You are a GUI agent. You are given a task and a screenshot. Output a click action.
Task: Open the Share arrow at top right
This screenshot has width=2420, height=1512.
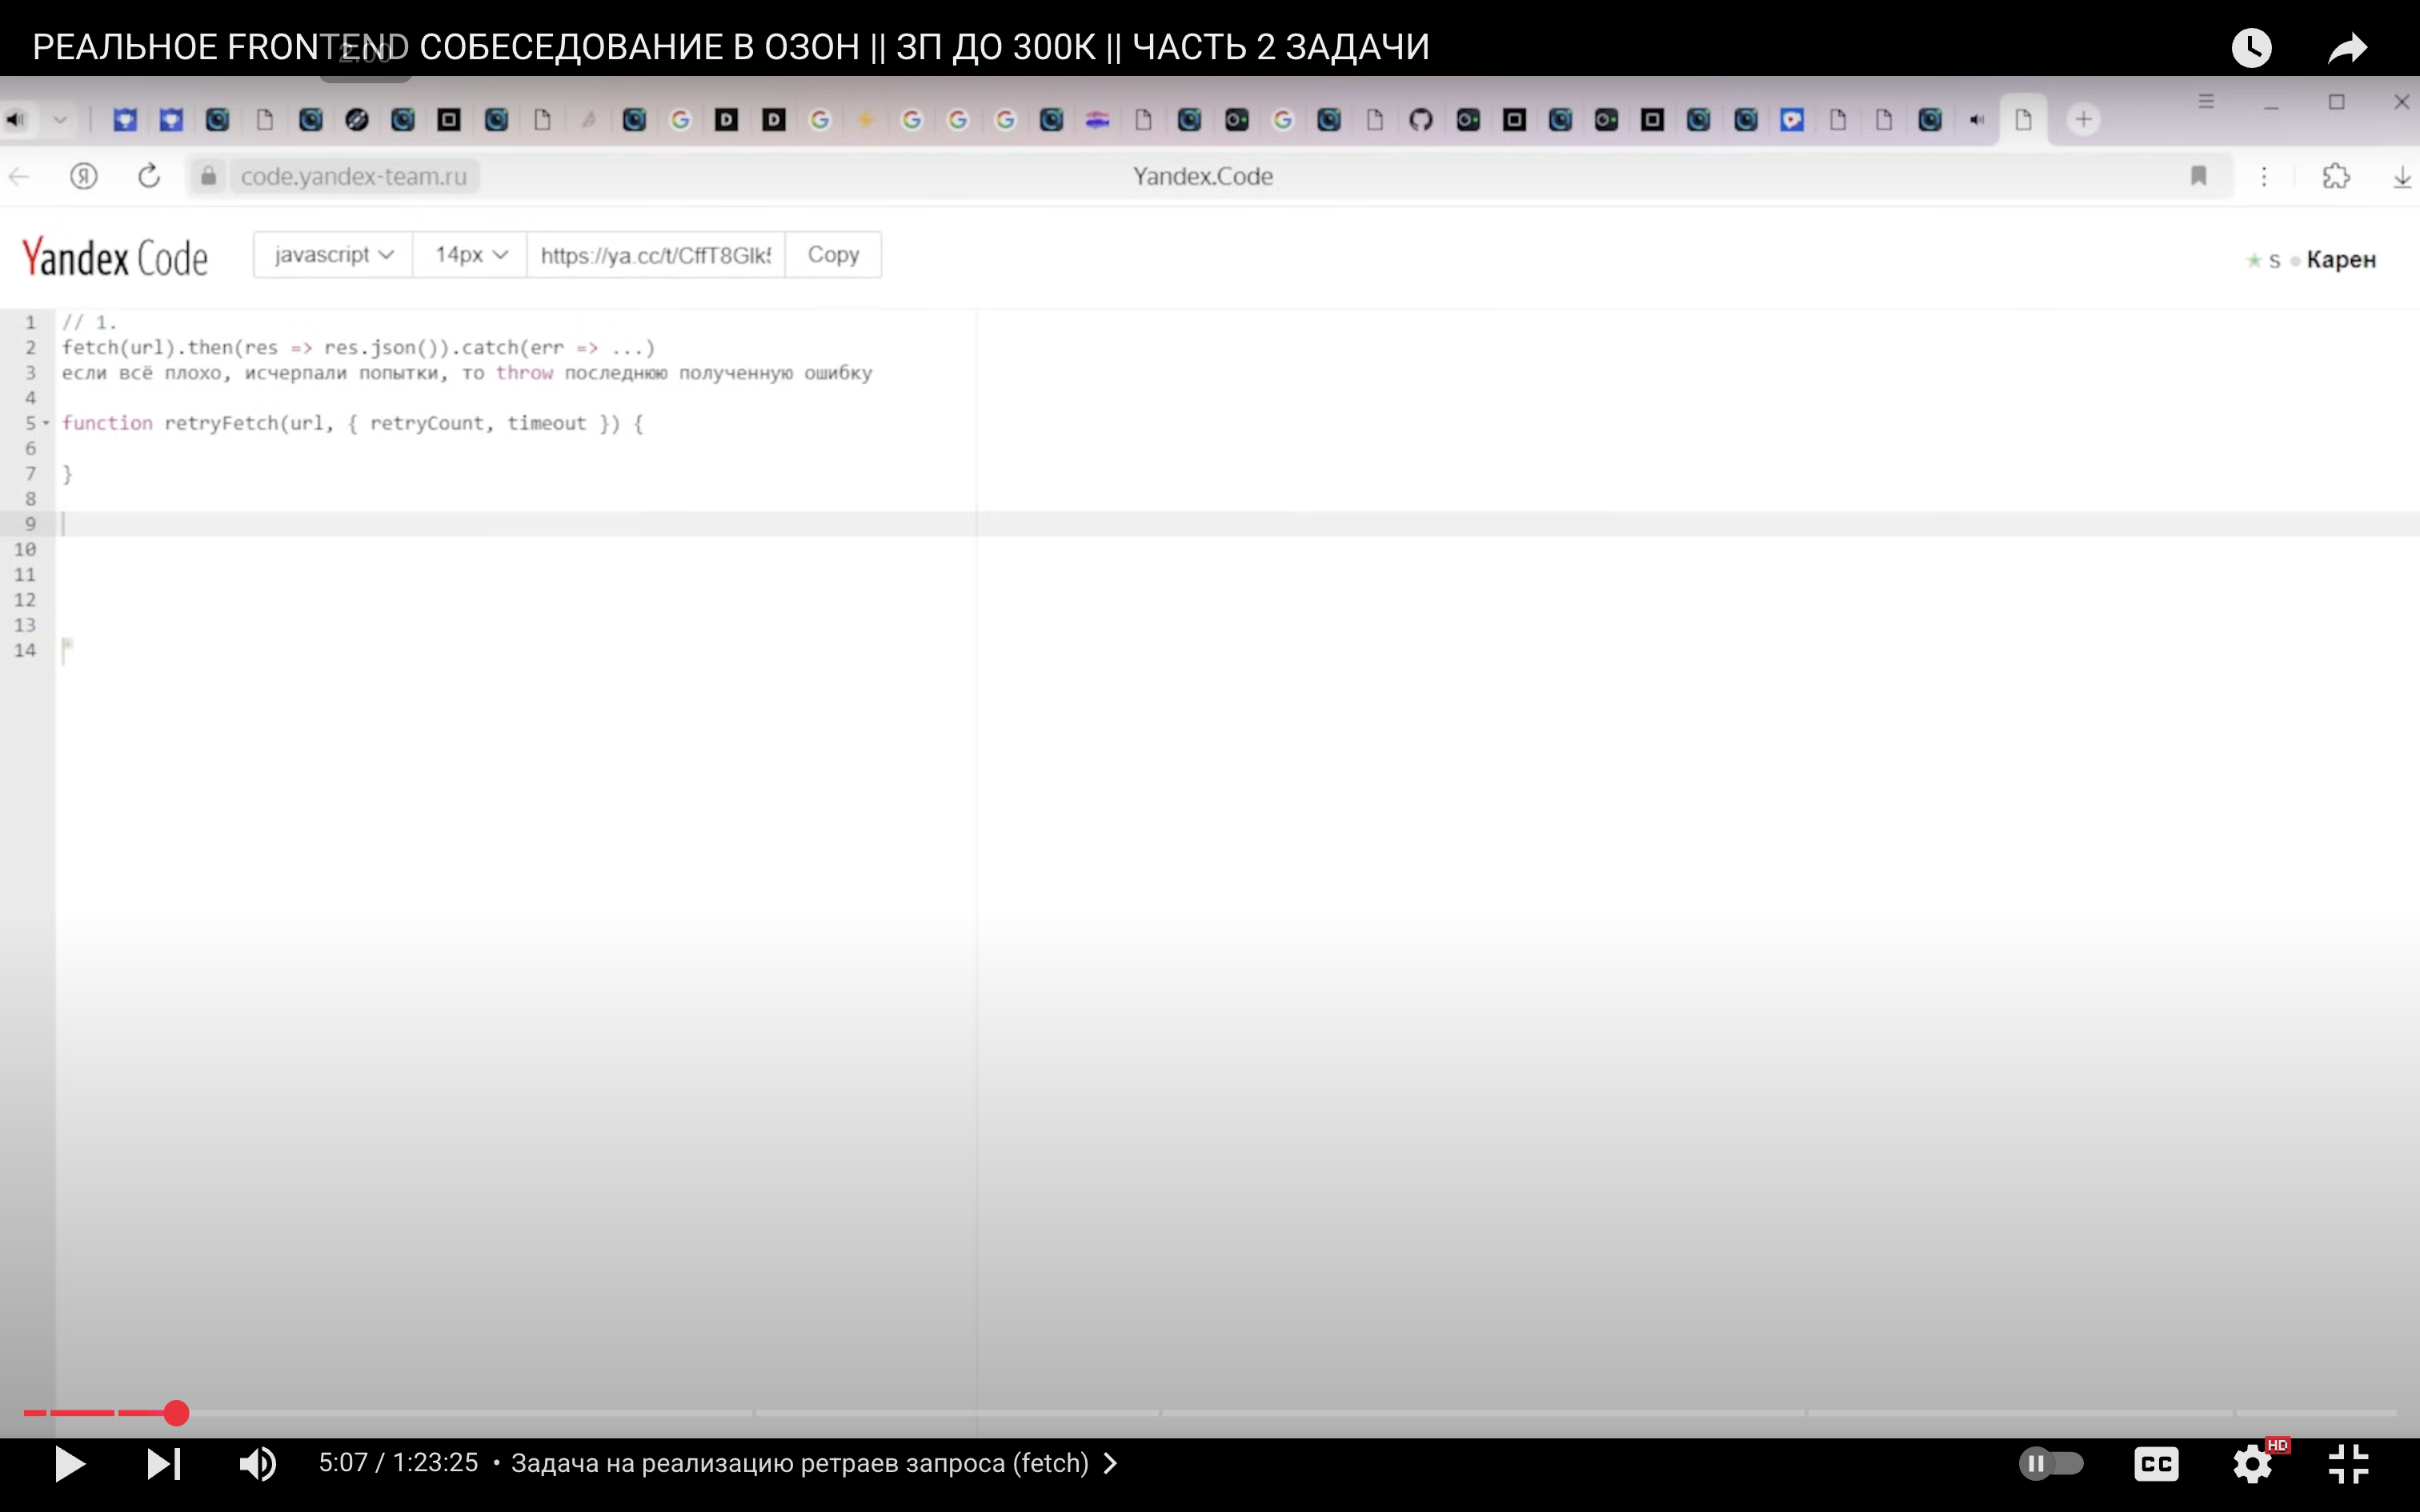tap(2347, 48)
